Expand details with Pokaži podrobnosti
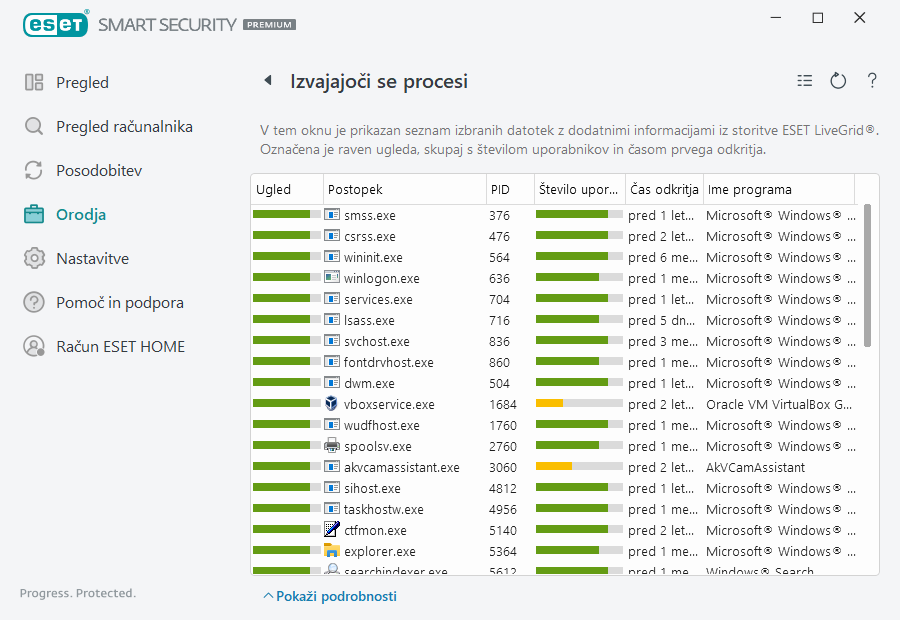This screenshot has height=620, width=900. coord(330,596)
